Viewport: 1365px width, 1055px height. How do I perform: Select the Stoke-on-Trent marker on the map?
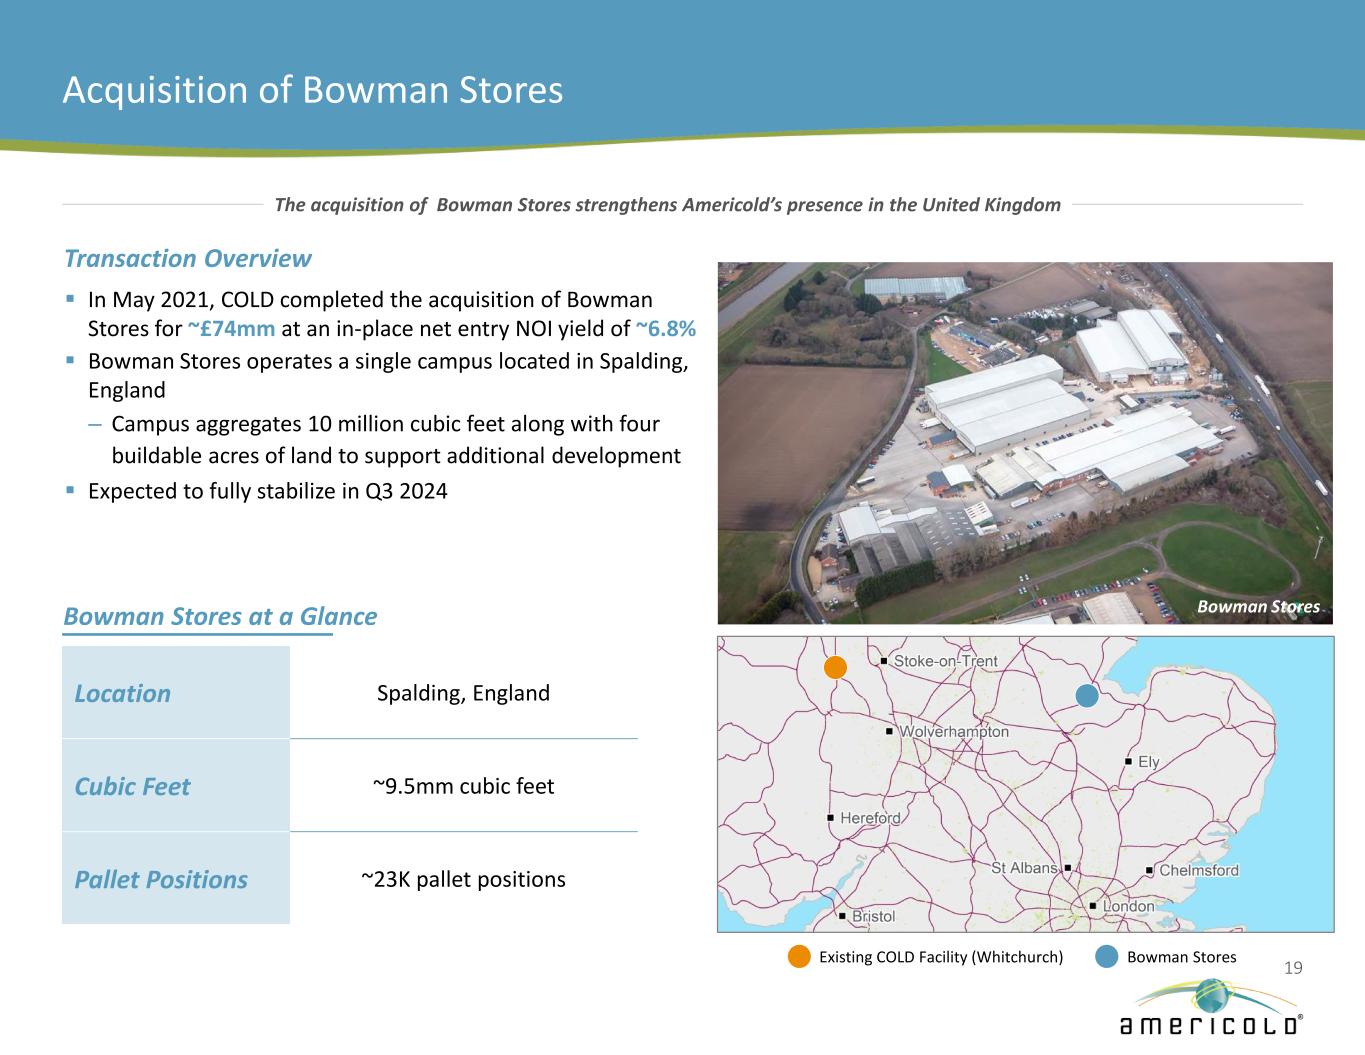[x=885, y=661]
